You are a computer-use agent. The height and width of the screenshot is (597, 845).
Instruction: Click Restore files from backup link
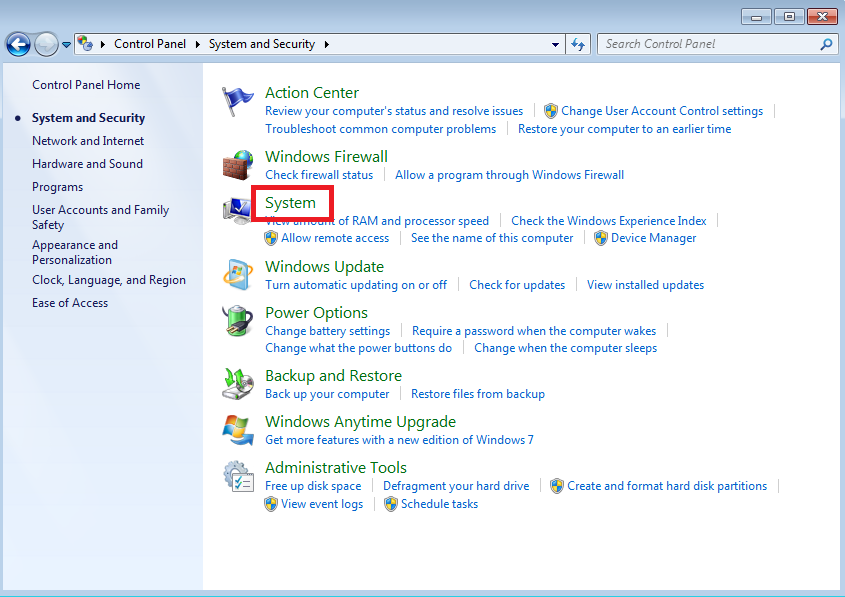[x=478, y=394]
